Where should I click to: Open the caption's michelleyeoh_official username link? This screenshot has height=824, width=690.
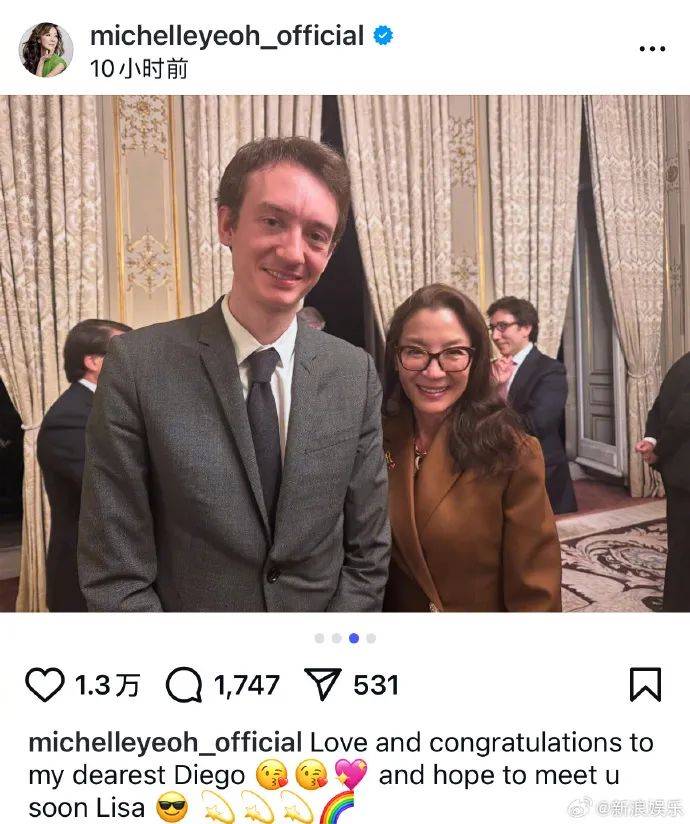click(x=165, y=743)
